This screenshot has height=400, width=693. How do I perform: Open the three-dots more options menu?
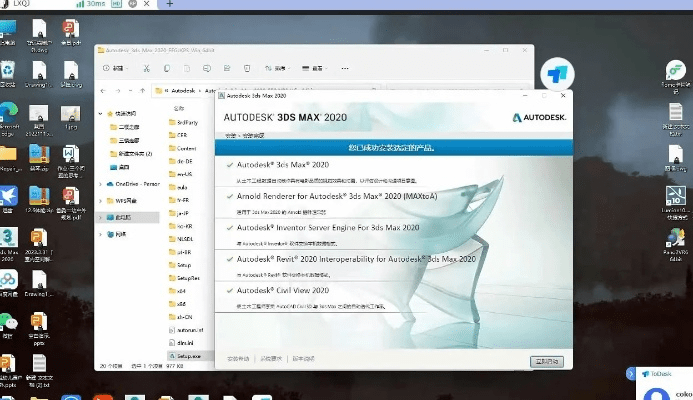point(344,69)
